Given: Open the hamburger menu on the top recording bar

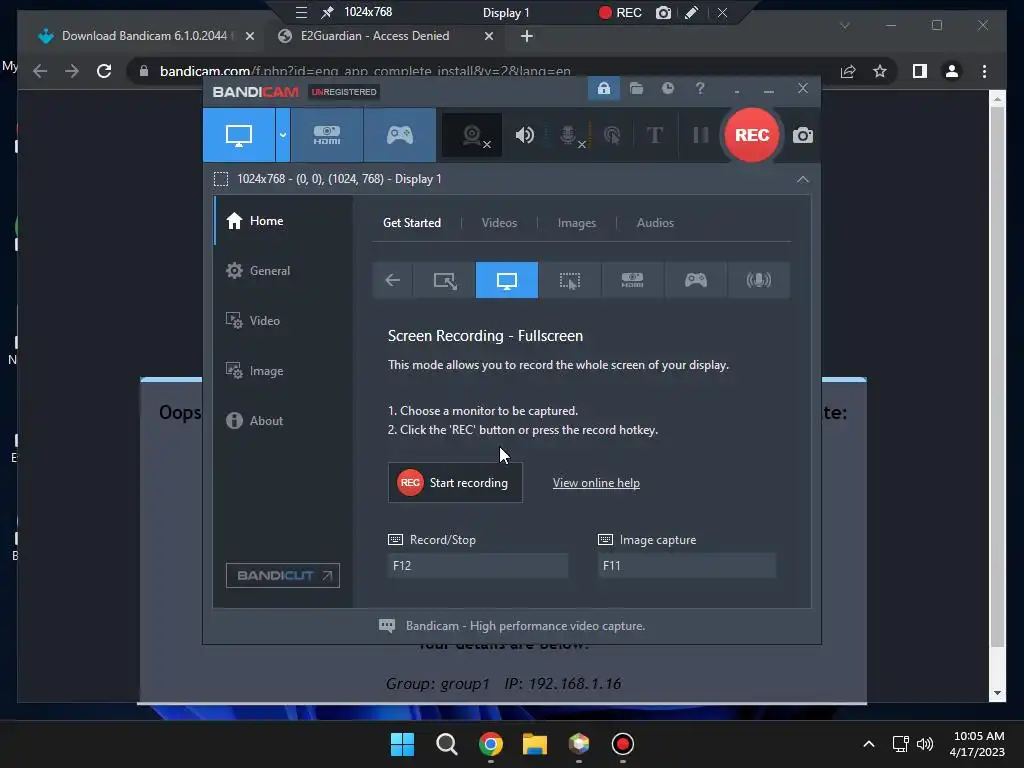Looking at the screenshot, I should click(x=301, y=12).
